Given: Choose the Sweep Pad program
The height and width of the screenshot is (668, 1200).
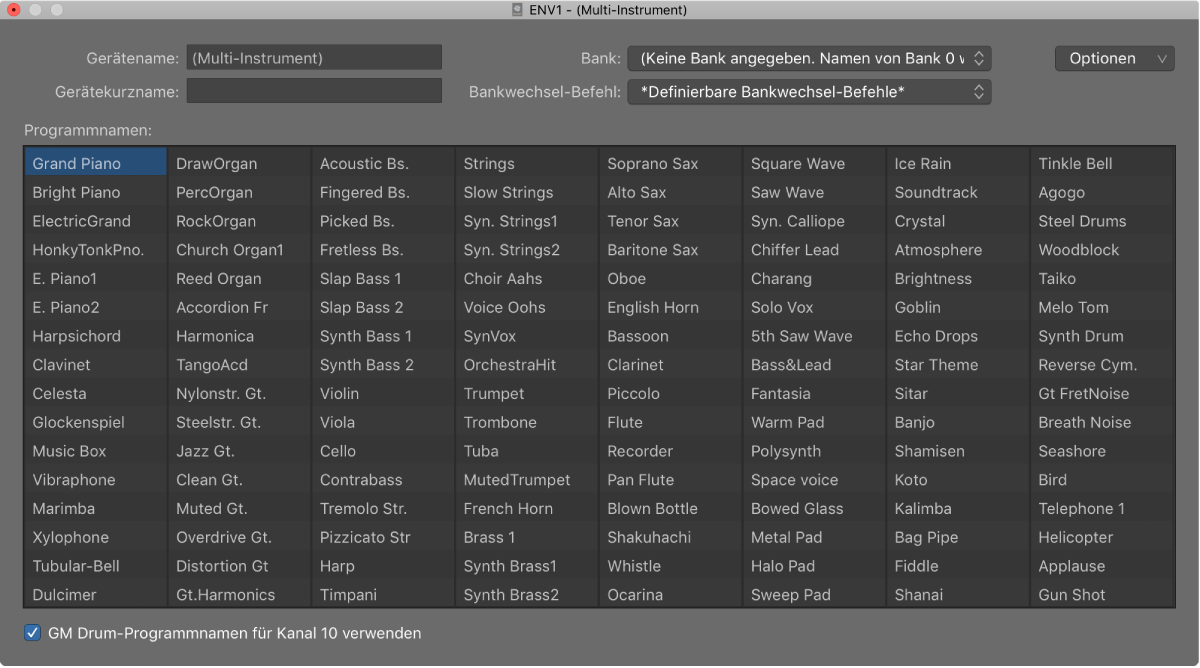Looking at the screenshot, I should coord(814,595).
